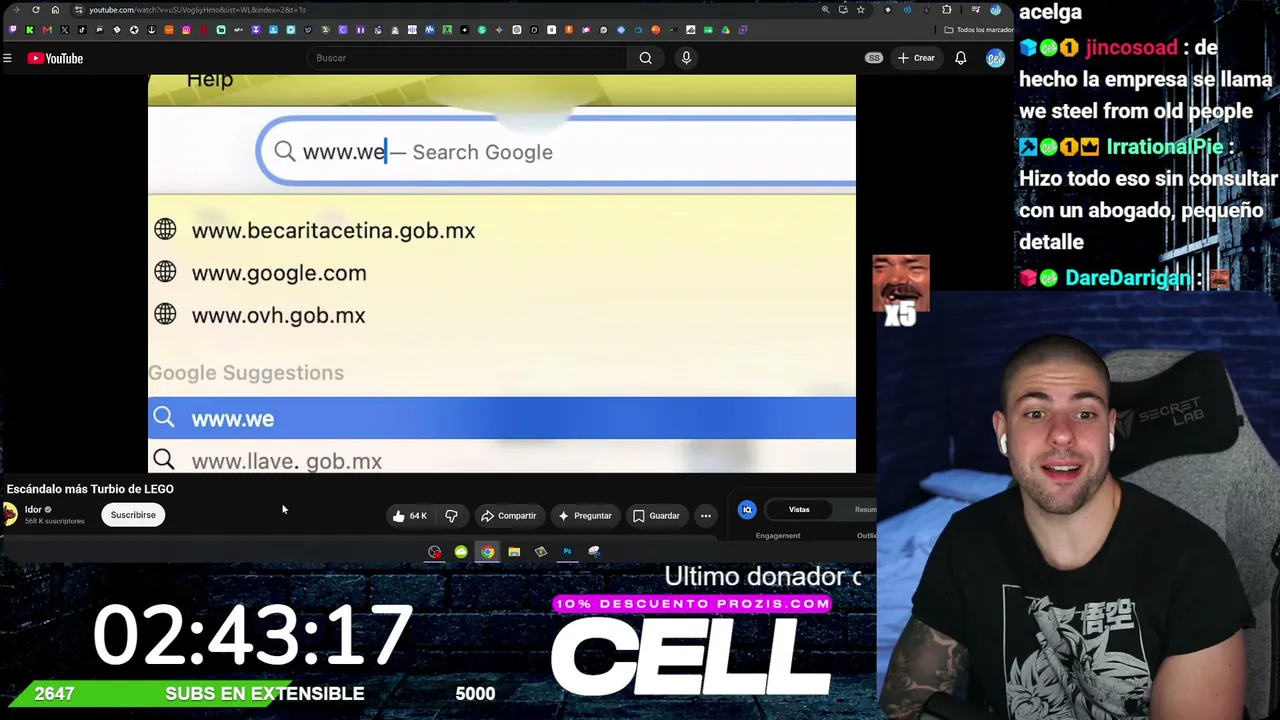Click the zoom icon in address bar

(825, 10)
